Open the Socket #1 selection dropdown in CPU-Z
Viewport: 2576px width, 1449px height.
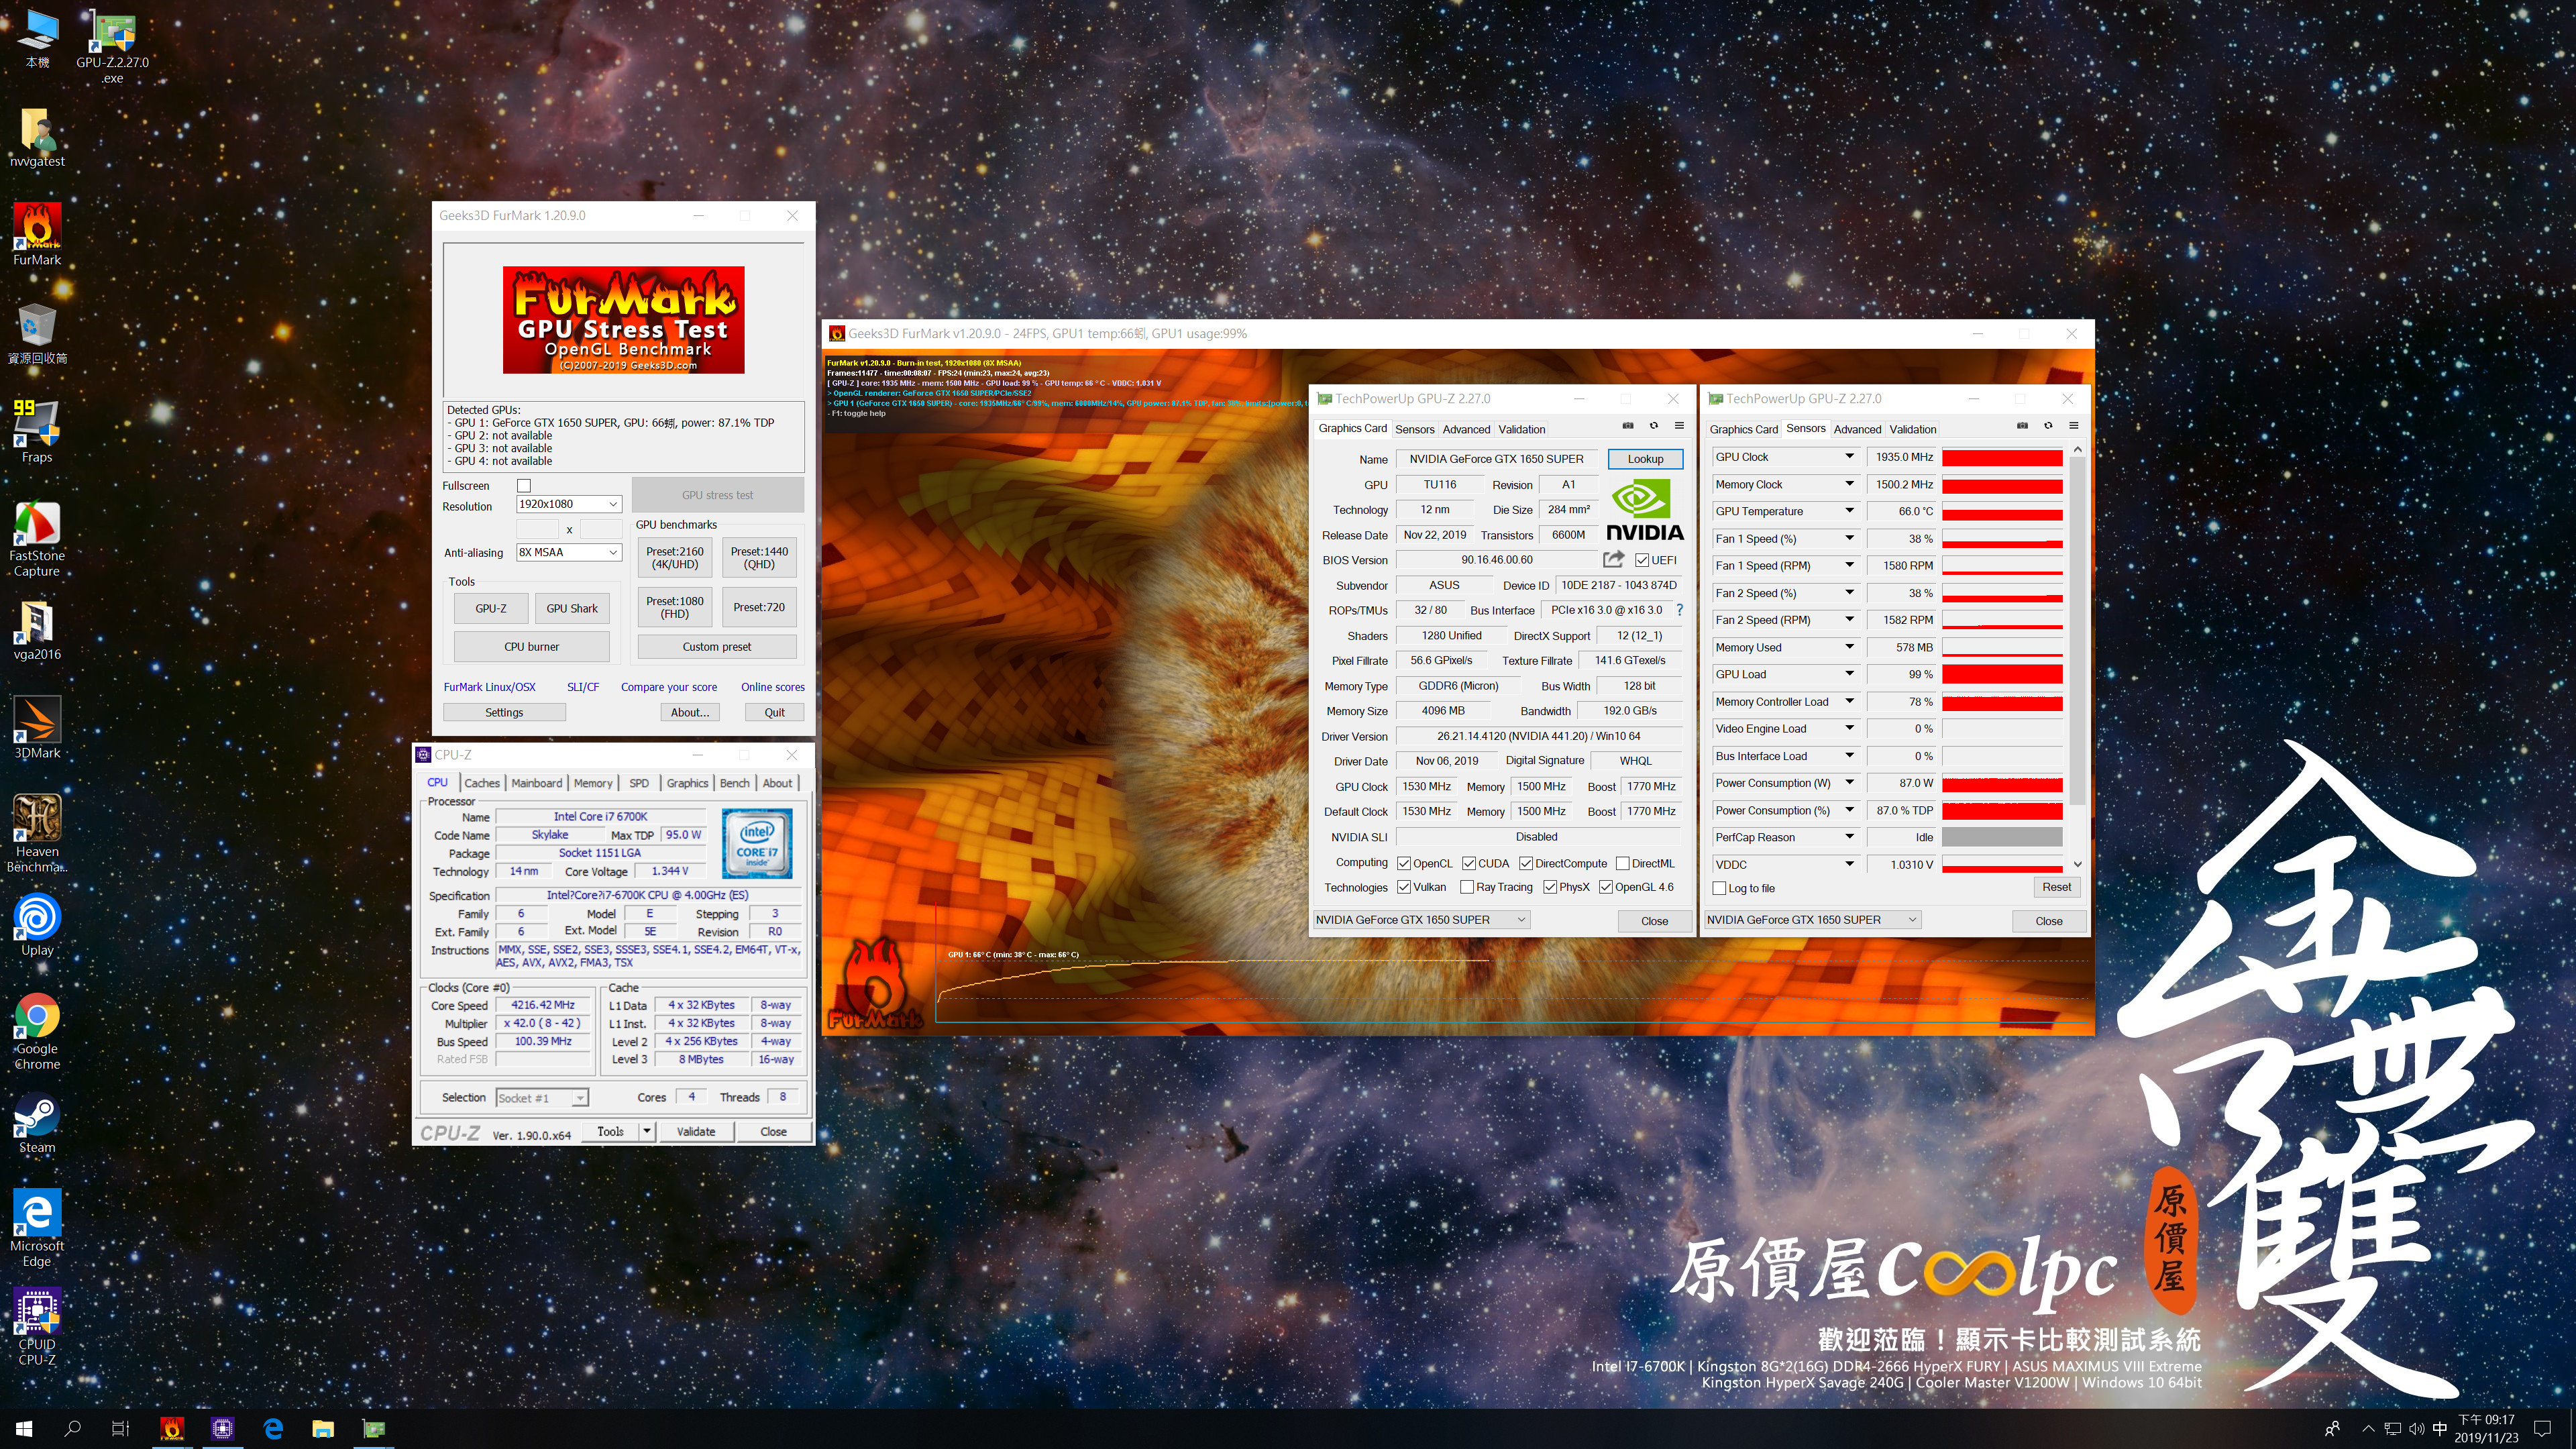pos(542,1098)
